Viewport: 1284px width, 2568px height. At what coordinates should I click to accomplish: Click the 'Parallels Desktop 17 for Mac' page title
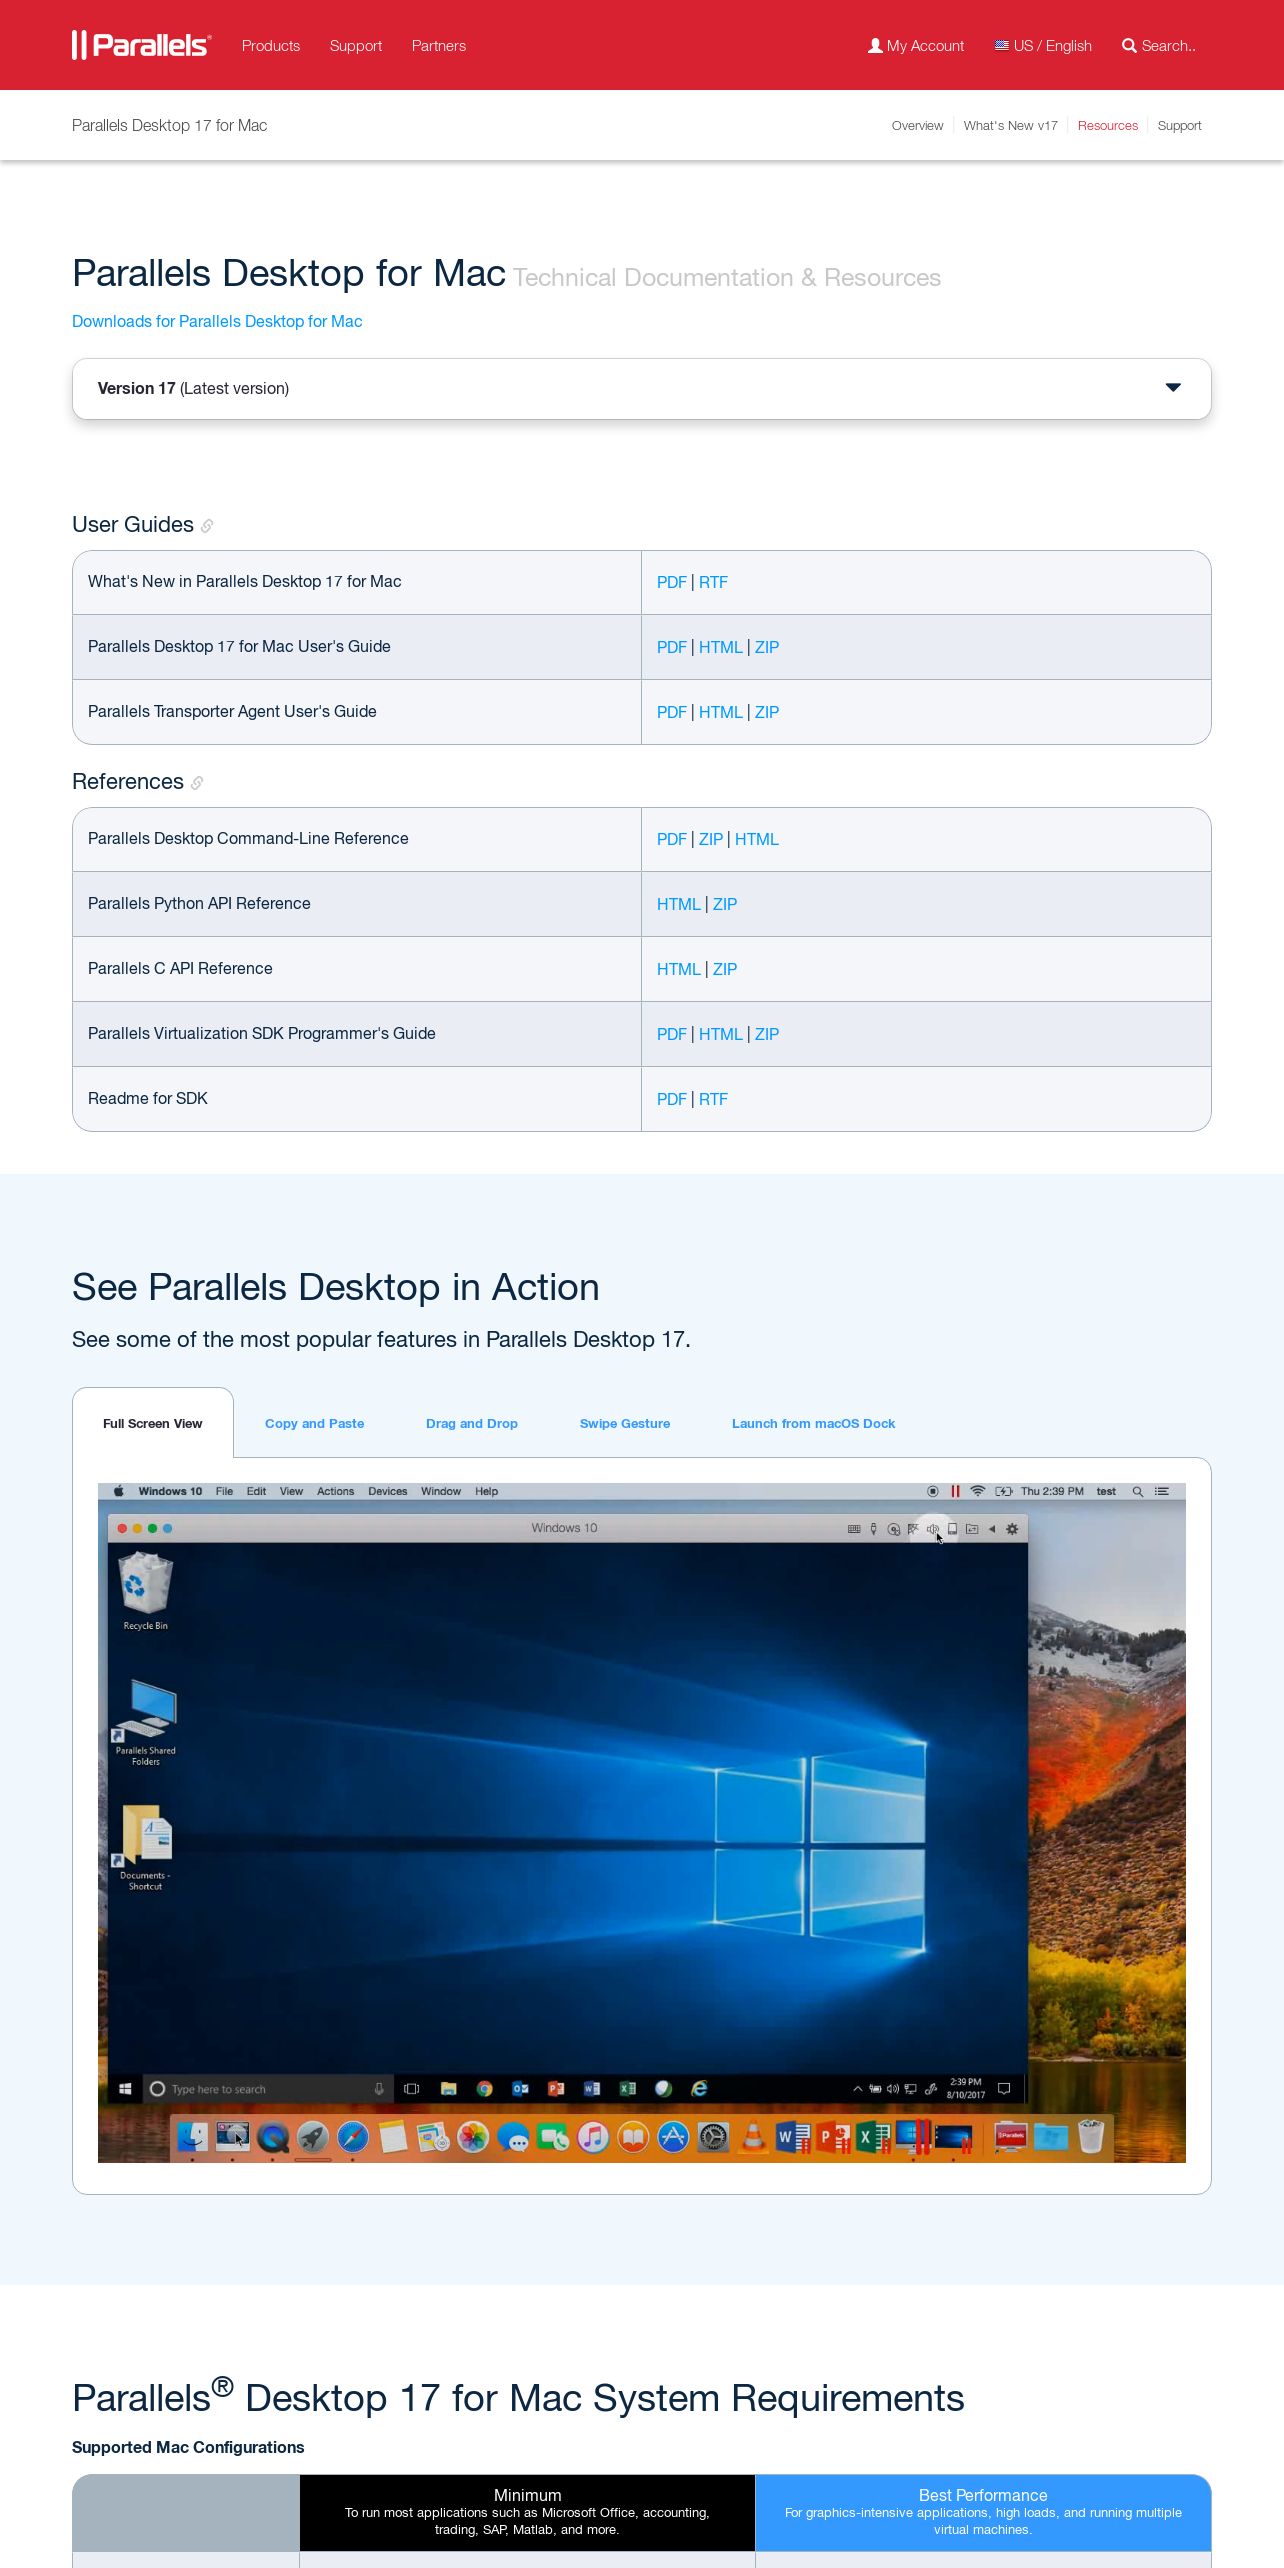tap(169, 125)
